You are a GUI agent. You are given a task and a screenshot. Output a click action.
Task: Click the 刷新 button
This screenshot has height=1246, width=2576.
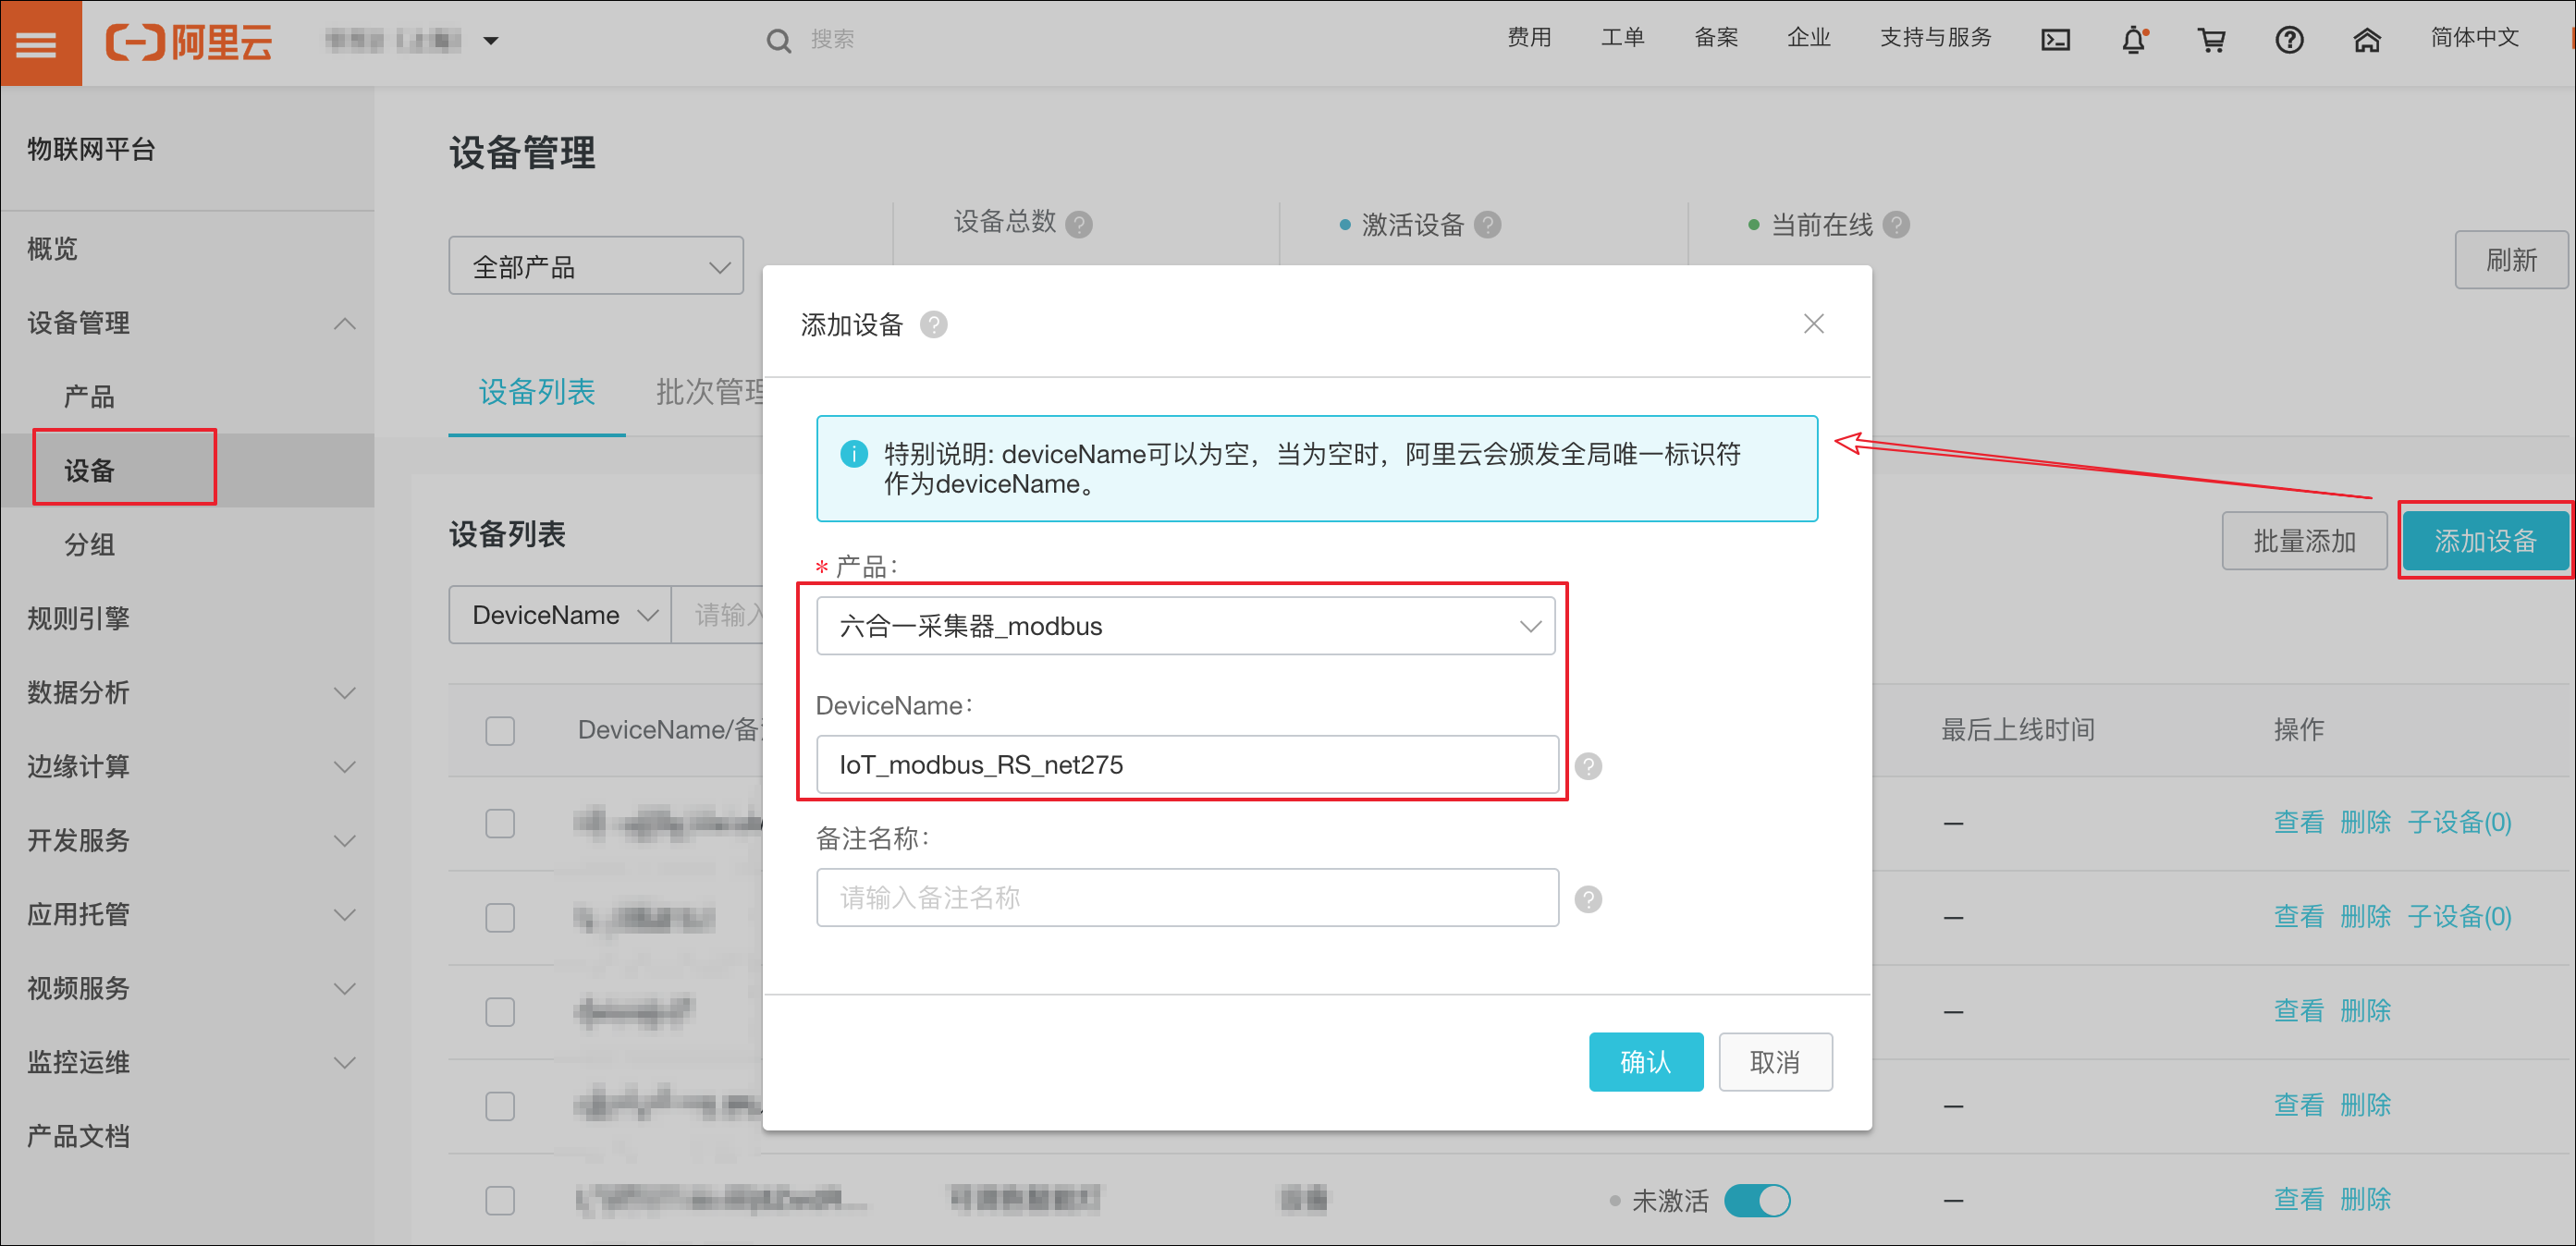(x=2511, y=260)
